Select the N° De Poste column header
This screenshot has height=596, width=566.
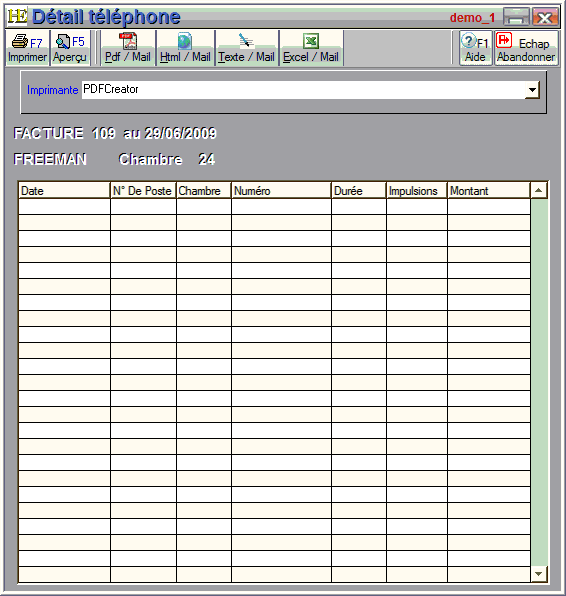(143, 190)
